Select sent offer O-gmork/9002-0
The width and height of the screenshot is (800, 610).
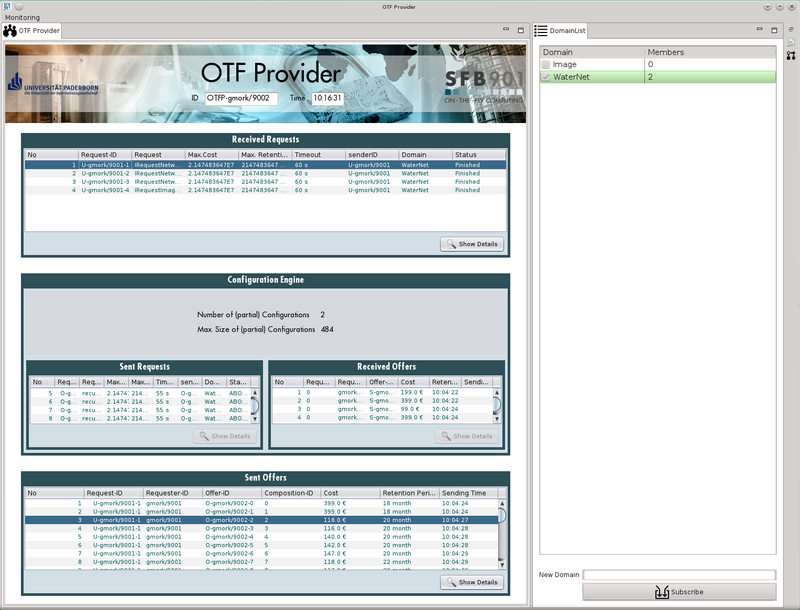tap(262, 503)
